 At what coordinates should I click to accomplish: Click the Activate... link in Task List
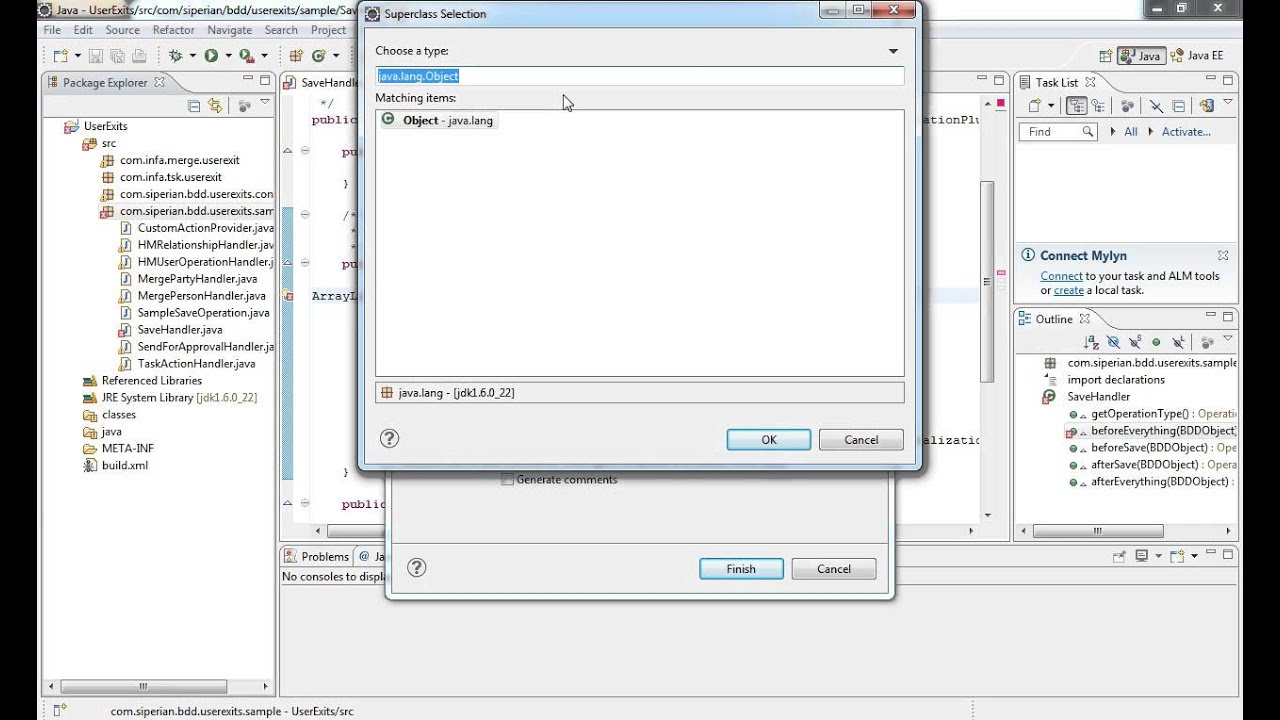point(1186,131)
